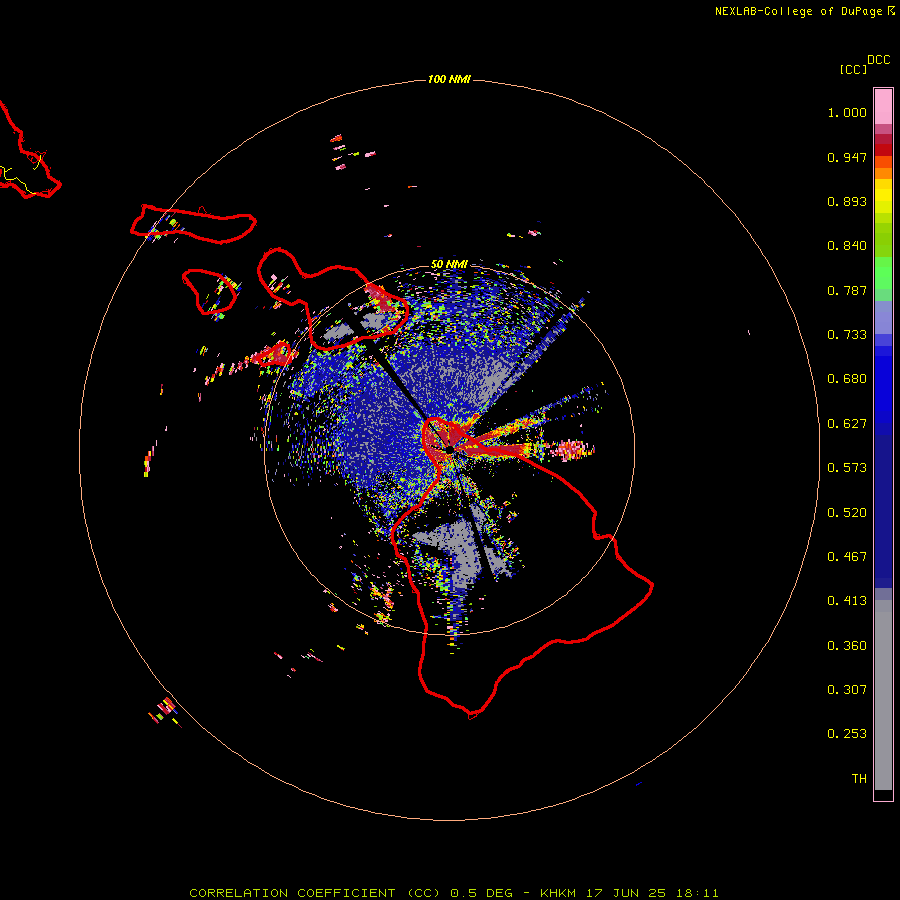Click the 0.360 legend value
The image size is (900, 900).
click(847, 646)
